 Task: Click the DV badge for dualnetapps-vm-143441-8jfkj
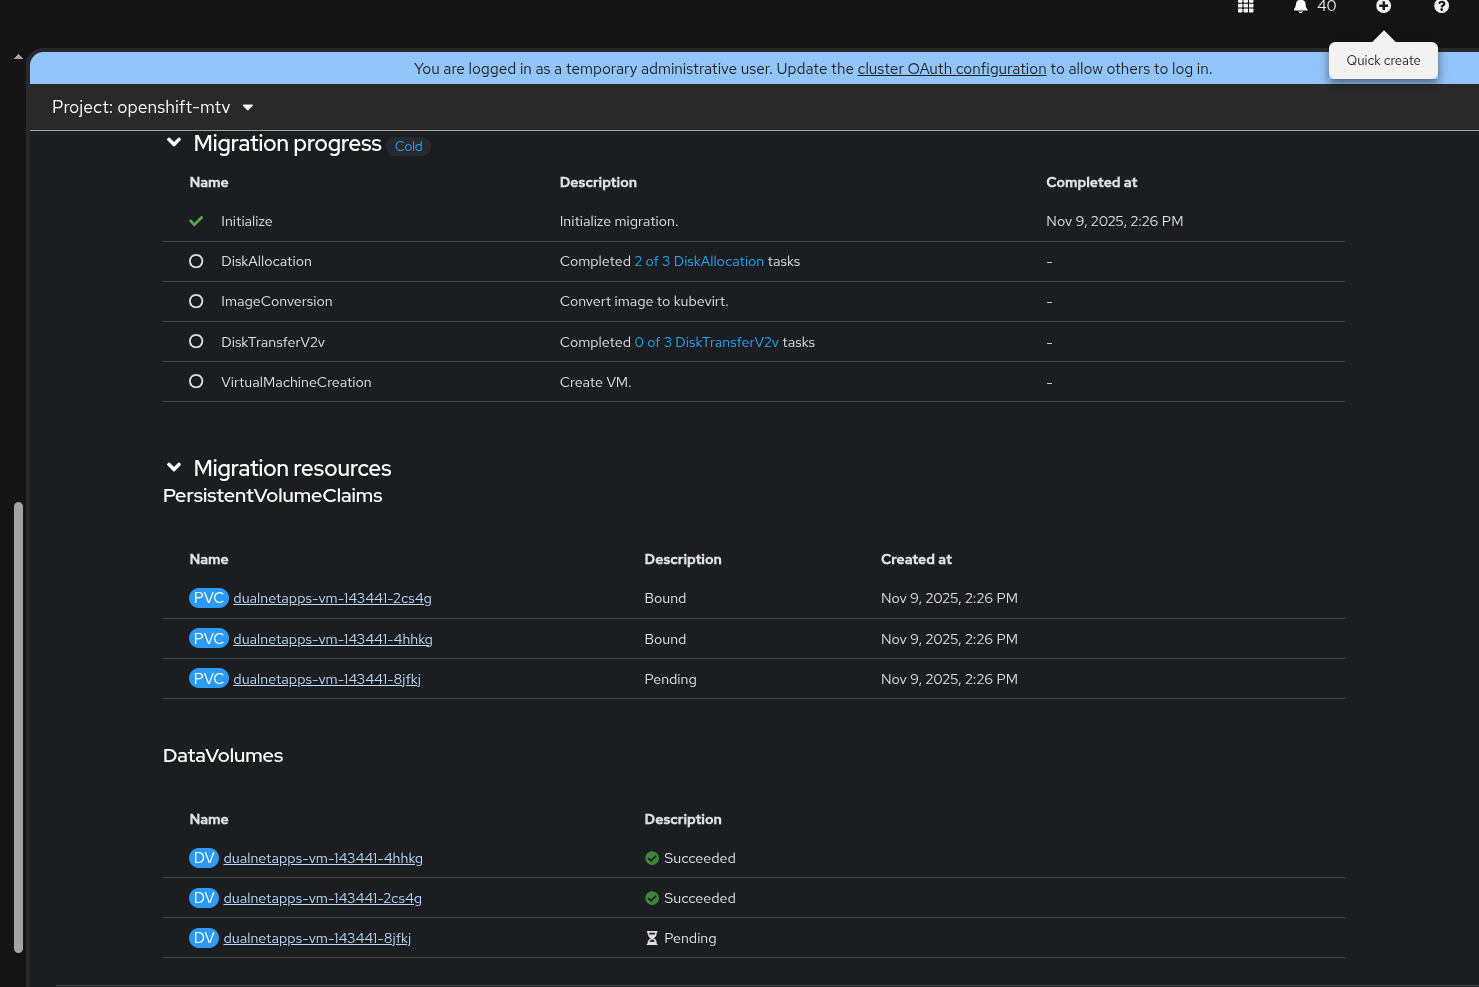pos(204,938)
